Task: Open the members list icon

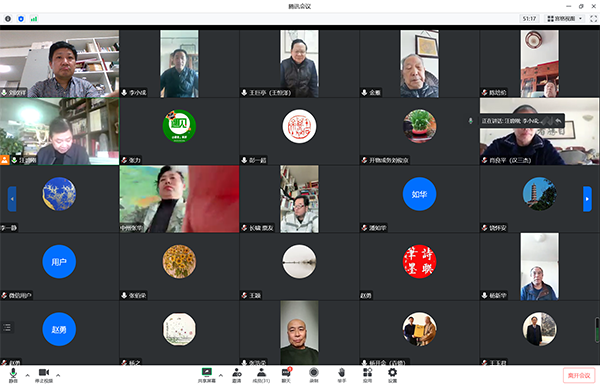Action: point(261,375)
